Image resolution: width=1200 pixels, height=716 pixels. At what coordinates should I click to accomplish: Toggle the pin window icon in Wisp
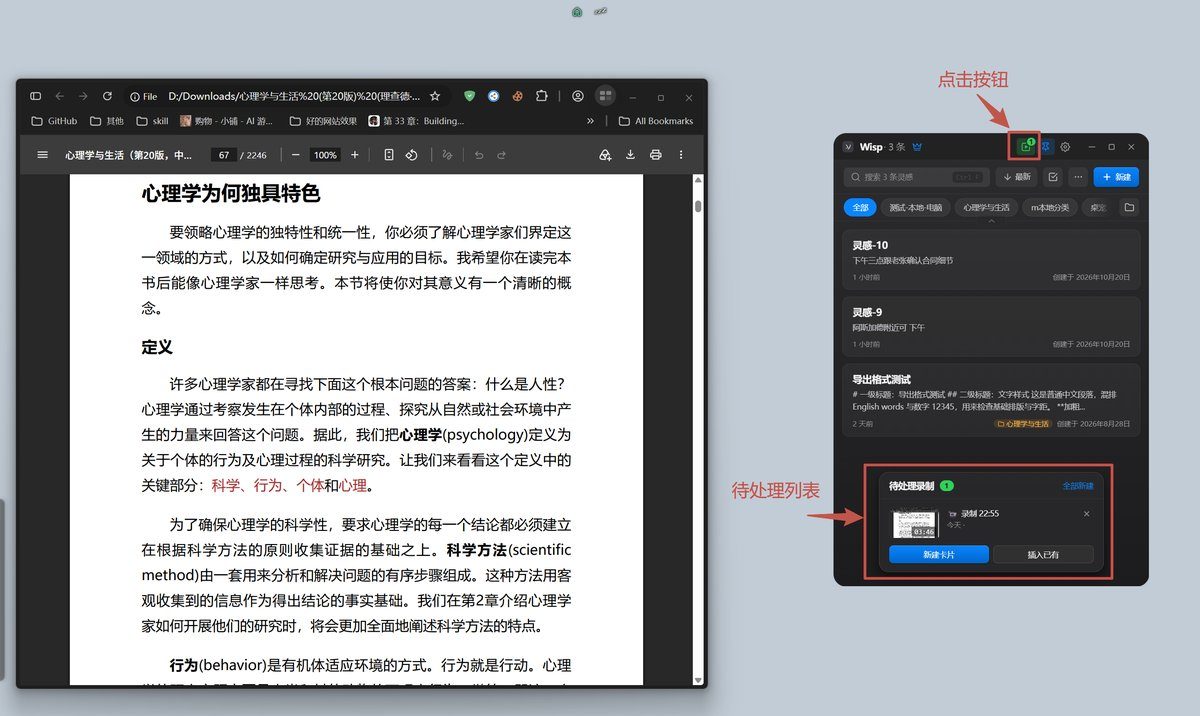pyautogui.click(x=1046, y=147)
